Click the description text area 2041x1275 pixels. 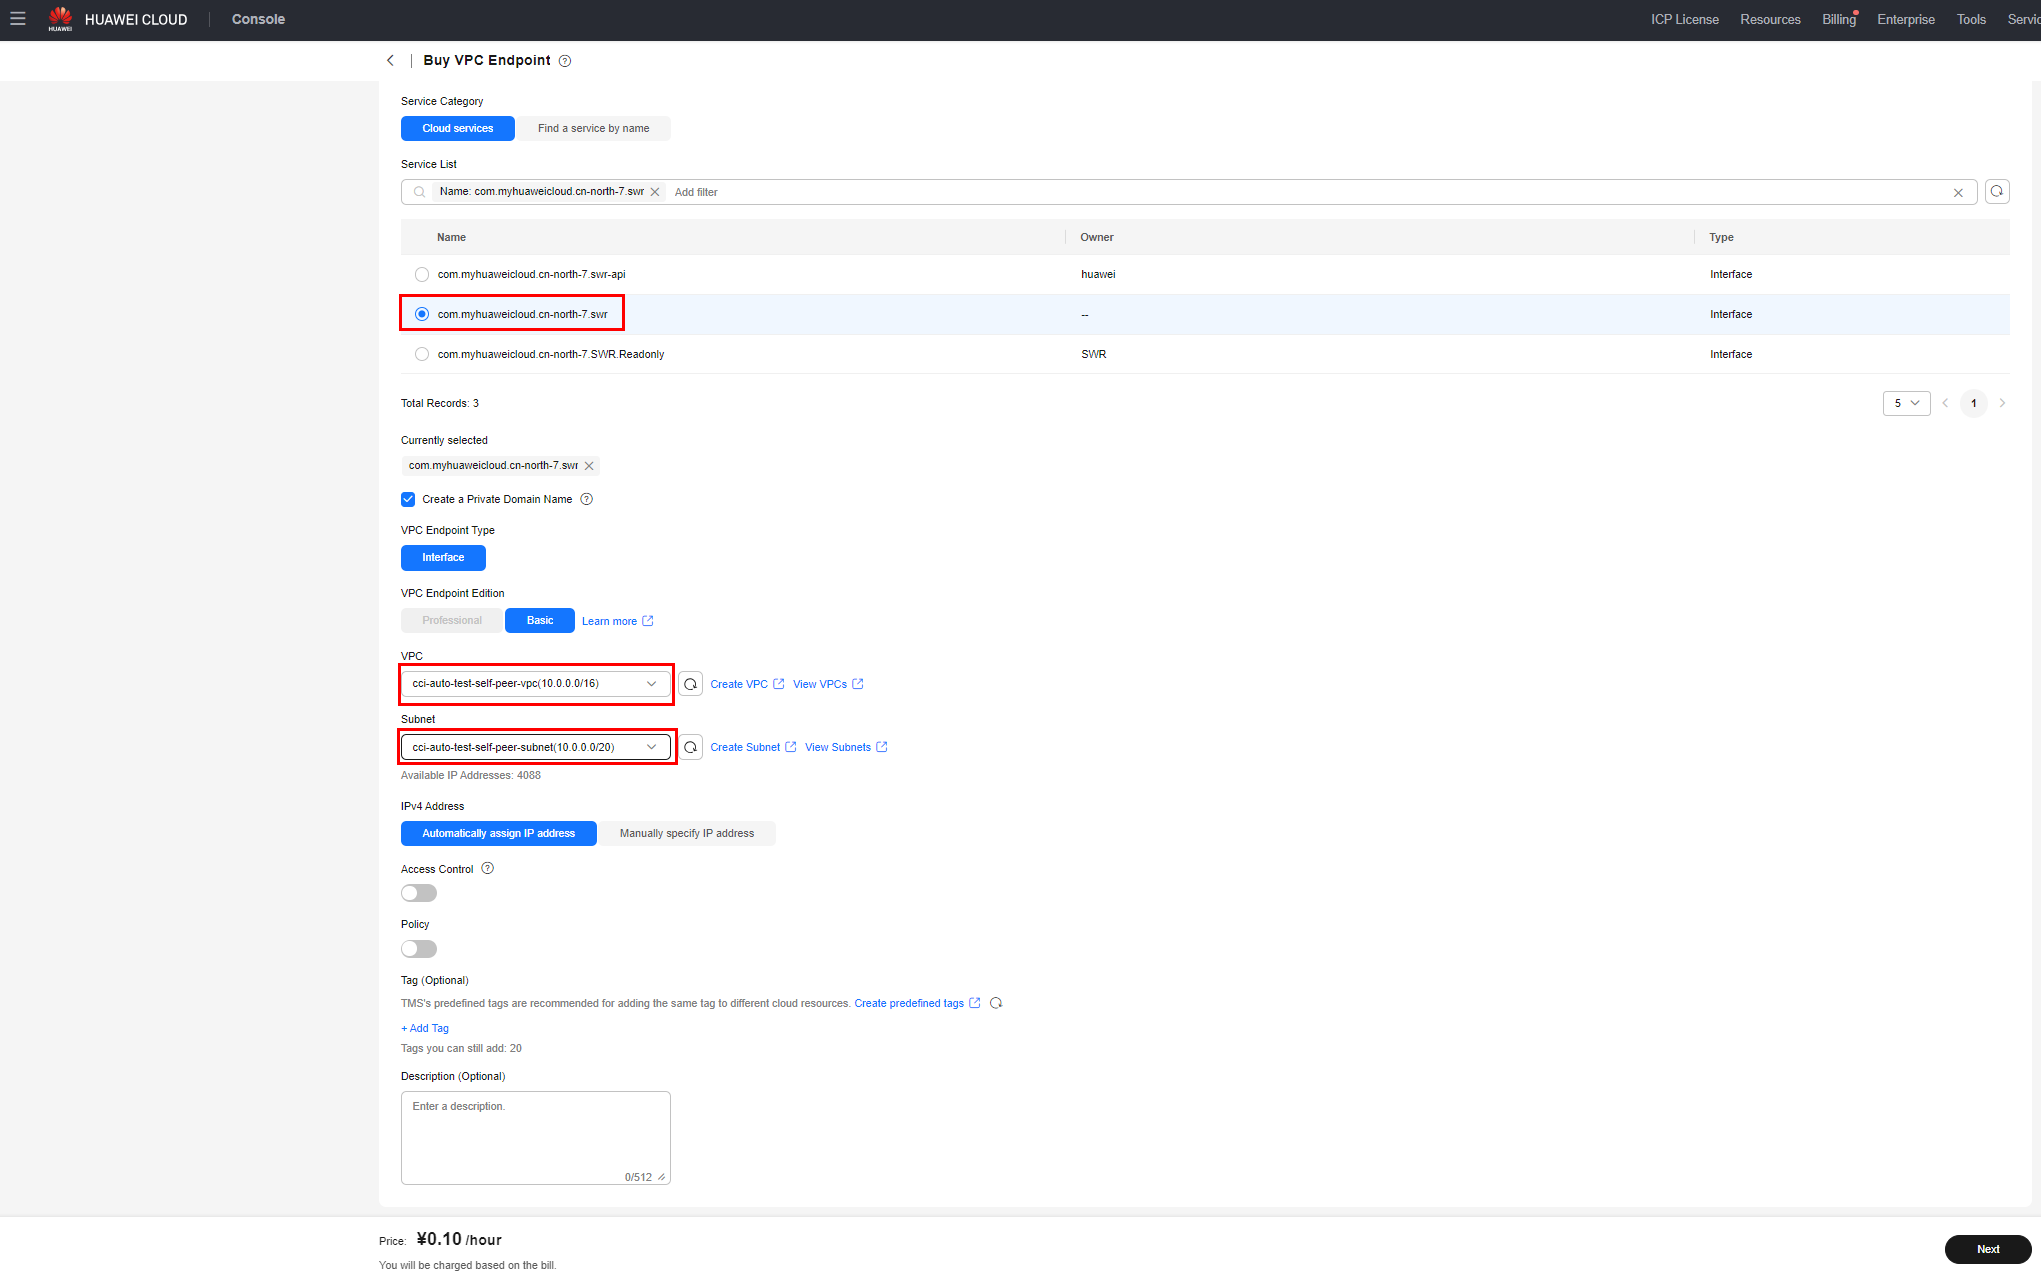[536, 1138]
